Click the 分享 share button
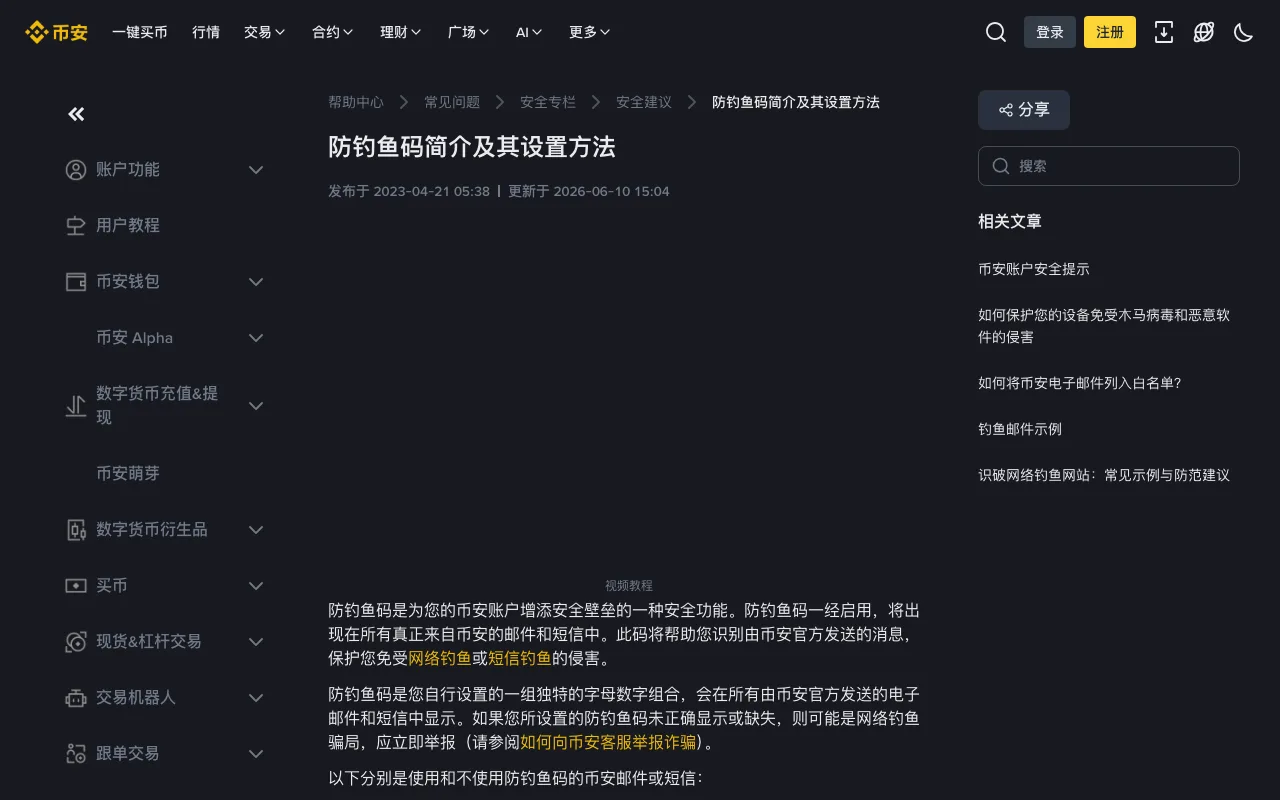 (1024, 110)
